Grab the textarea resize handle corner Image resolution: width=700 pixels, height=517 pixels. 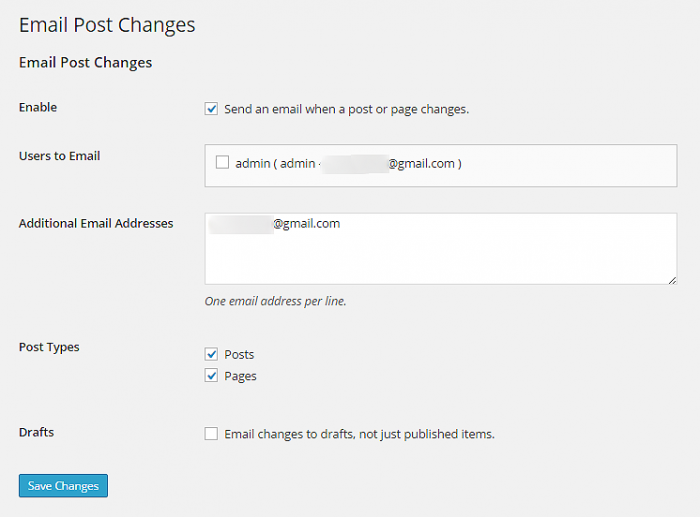pyautogui.click(x=672, y=280)
